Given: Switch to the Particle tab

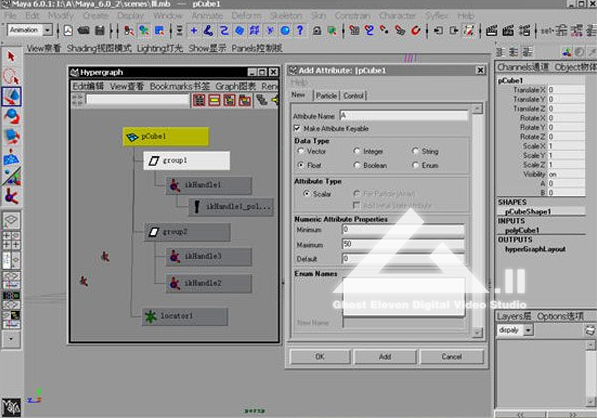Looking at the screenshot, I should point(326,96).
